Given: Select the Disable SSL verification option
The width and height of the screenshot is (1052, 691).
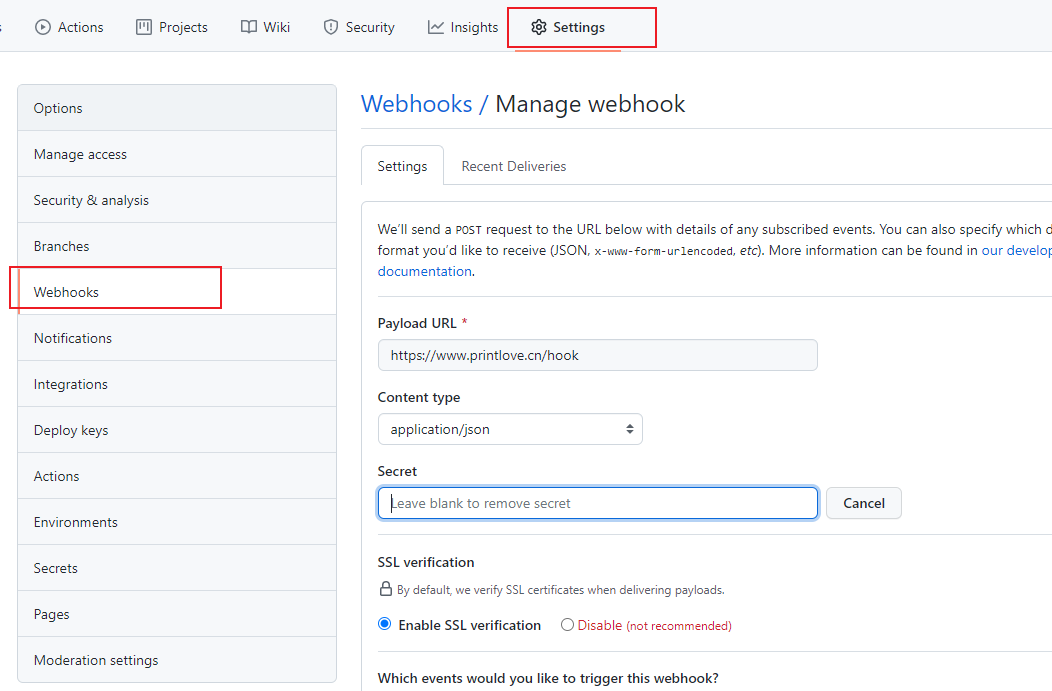Looking at the screenshot, I should tap(567, 623).
